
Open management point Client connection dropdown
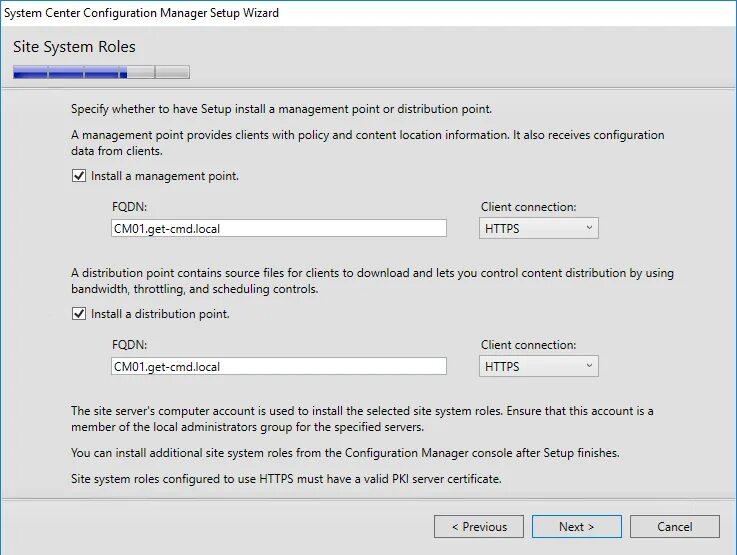(x=539, y=228)
